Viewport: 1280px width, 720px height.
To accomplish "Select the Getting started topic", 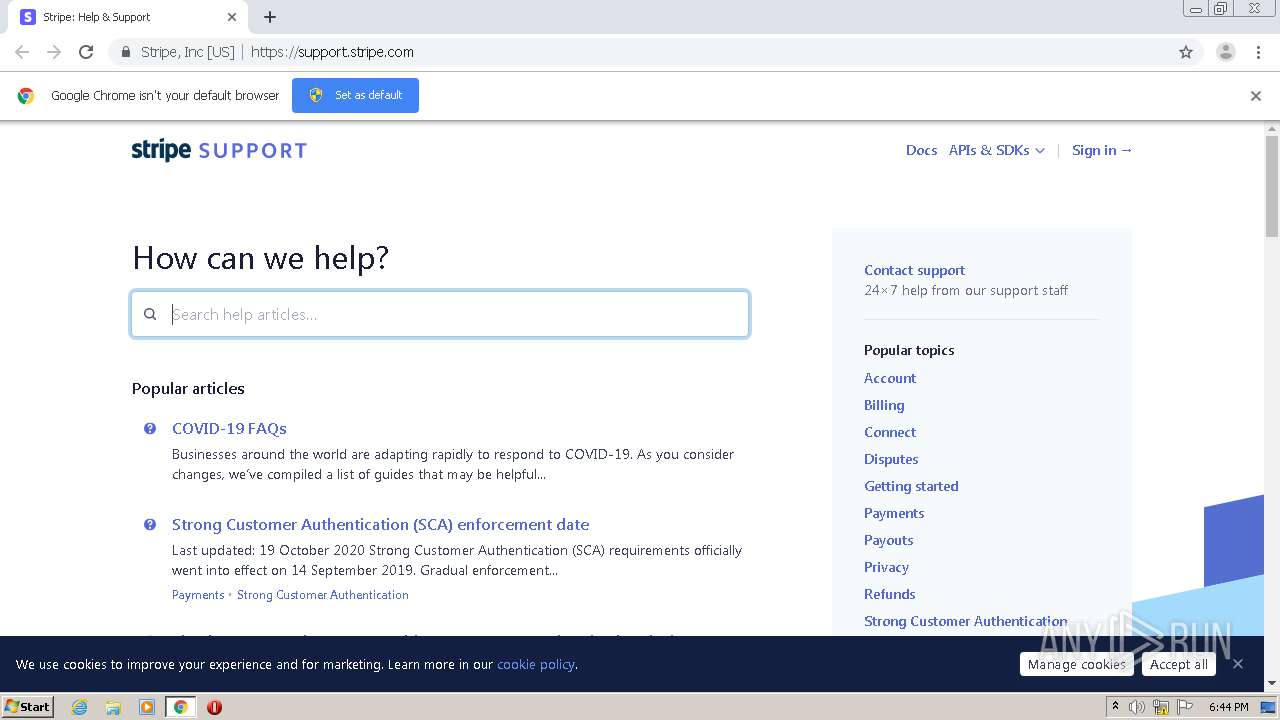I will coord(911,486).
